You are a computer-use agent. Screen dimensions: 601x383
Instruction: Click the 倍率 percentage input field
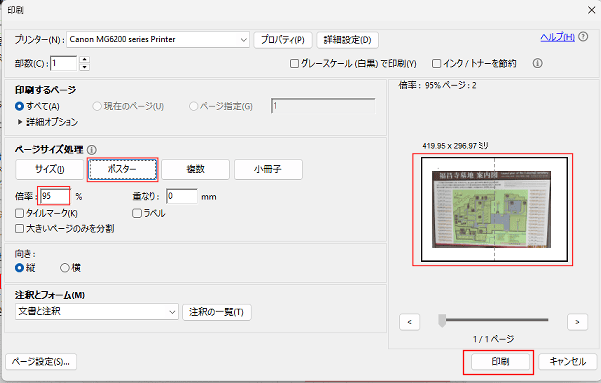point(55,196)
